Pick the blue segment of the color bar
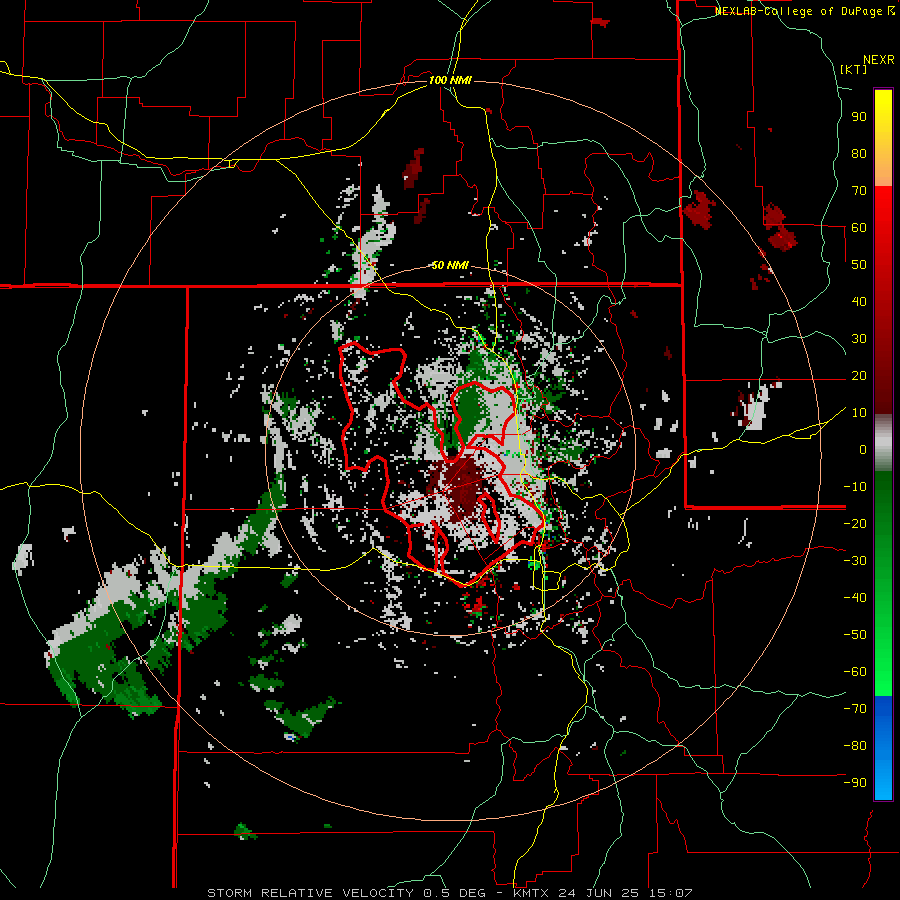 (x=883, y=746)
